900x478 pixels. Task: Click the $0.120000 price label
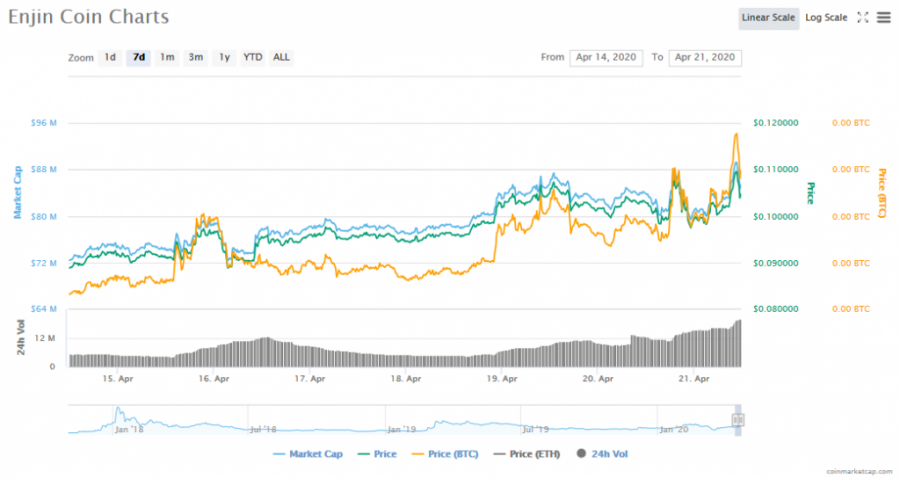point(775,123)
